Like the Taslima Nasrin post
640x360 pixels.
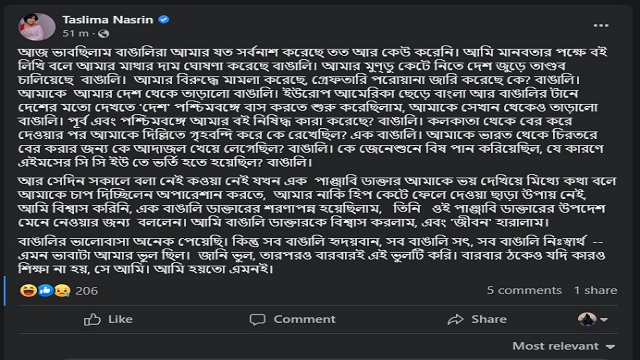pos(108,319)
